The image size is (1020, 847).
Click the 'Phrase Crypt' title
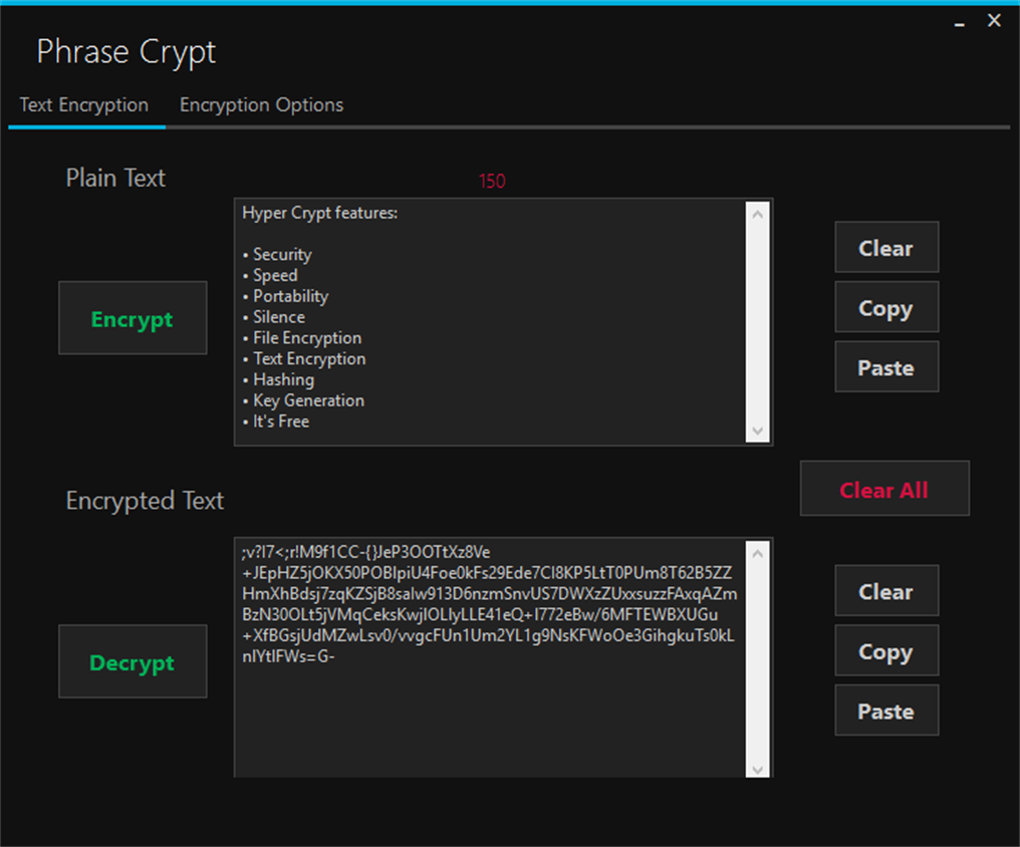coord(126,52)
